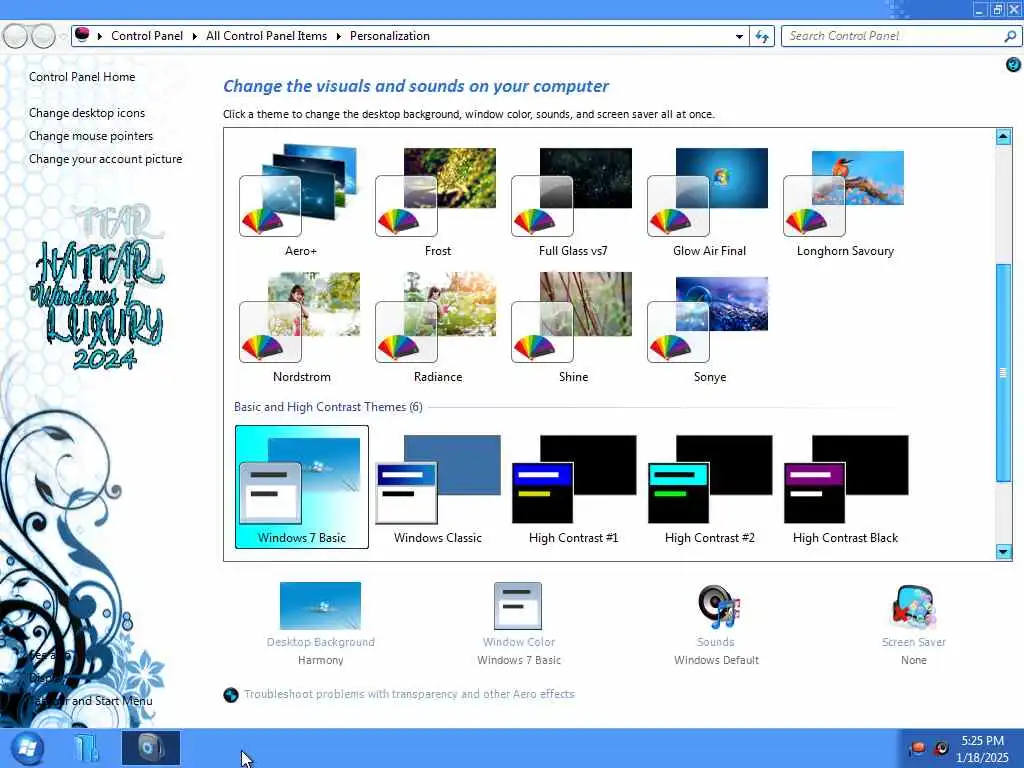This screenshot has height=768, width=1024.
Task: Apply the Longhorn Savoury theme
Action: pyautogui.click(x=844, y=199)
